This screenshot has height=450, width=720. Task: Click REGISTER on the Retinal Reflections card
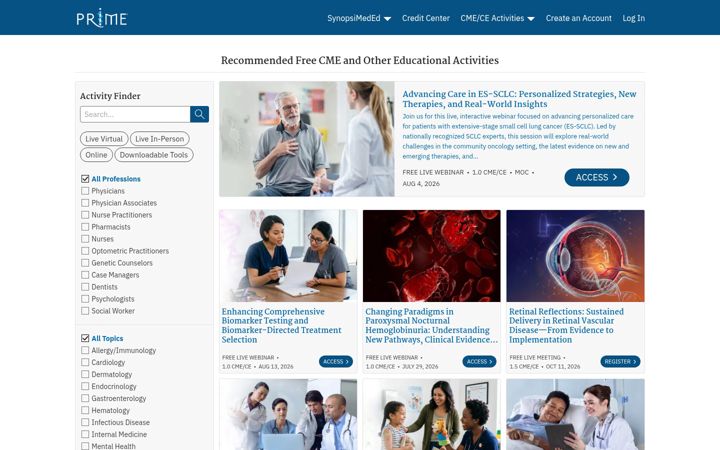click(620, 361)
